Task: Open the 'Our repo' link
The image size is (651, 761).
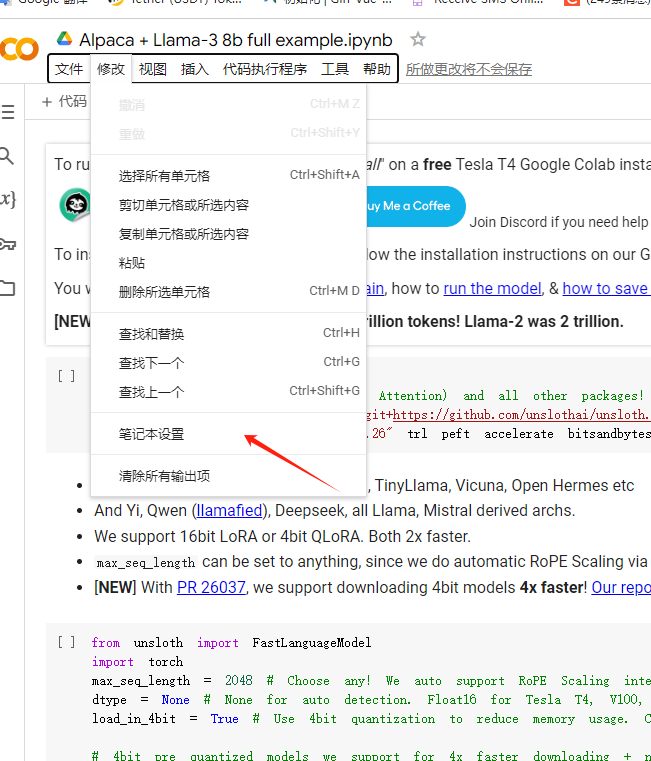Action: click(x=621, y=588)
